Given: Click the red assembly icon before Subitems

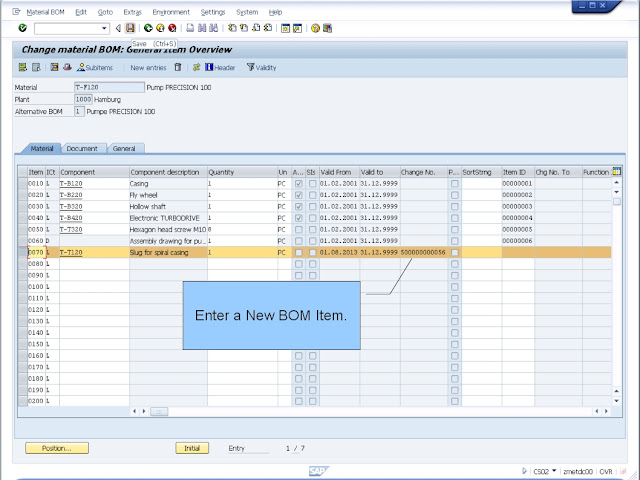Looking at the screenshot, I should pyautogui.click(x=67, y=67).
